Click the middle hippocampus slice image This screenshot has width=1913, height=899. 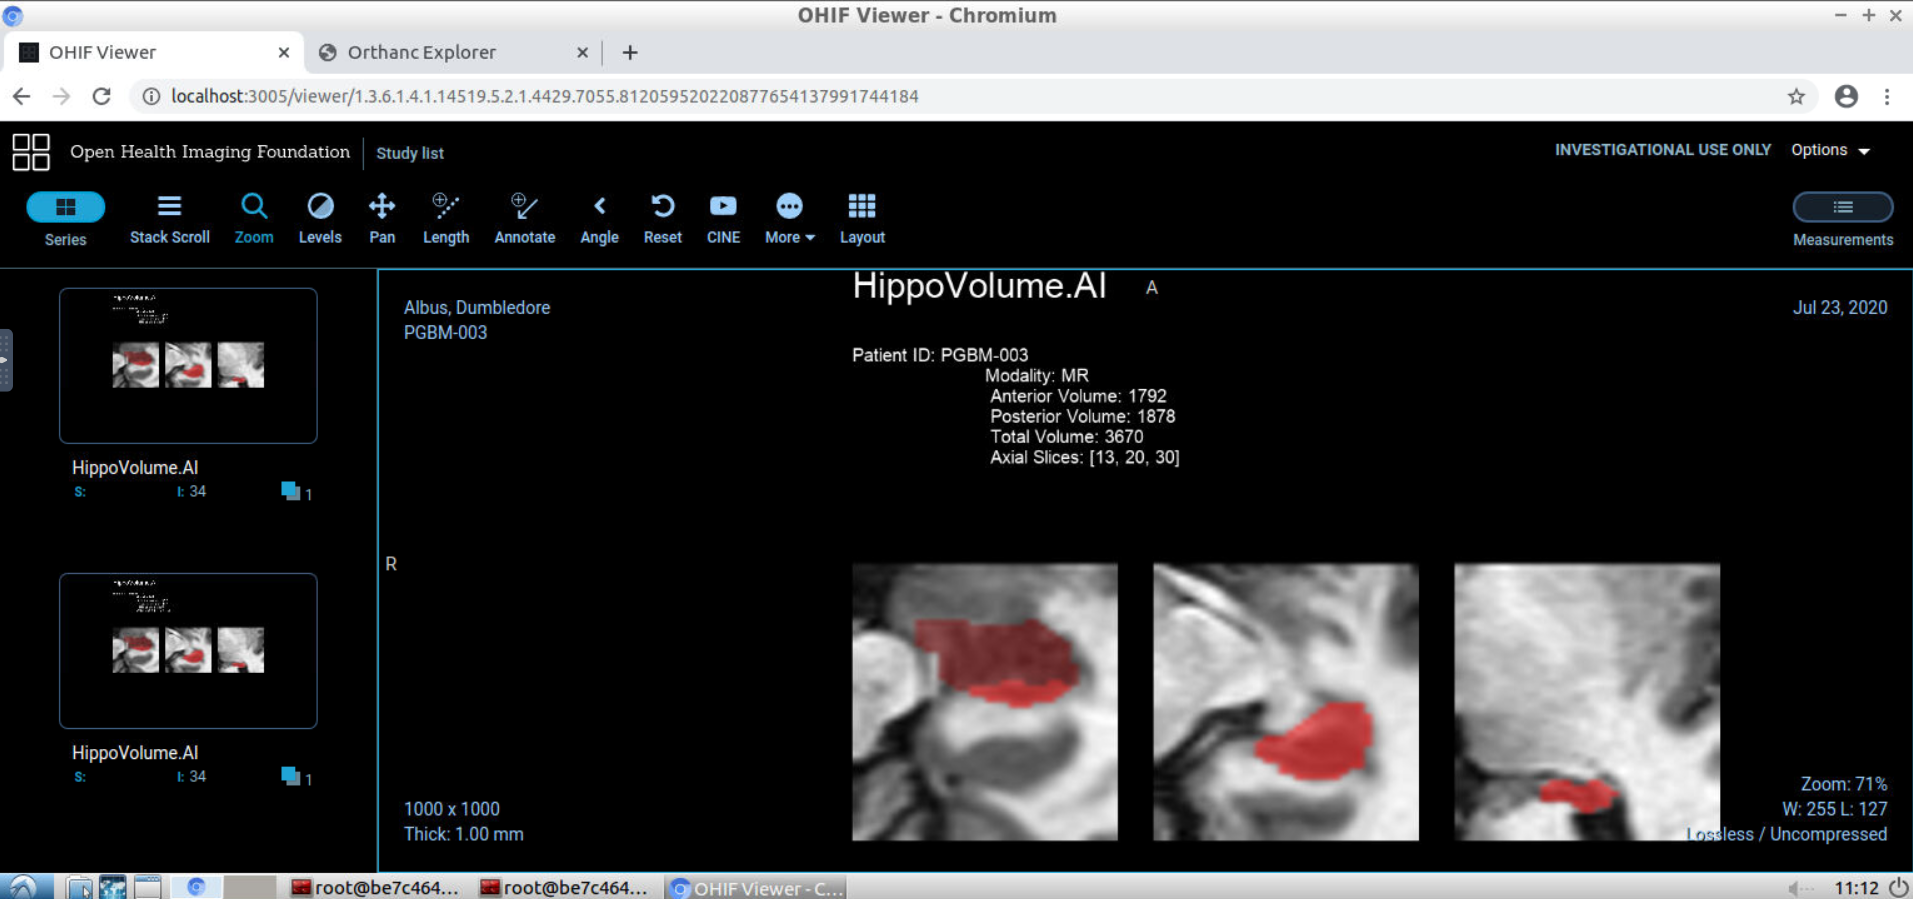click(x=1286, y=702)
